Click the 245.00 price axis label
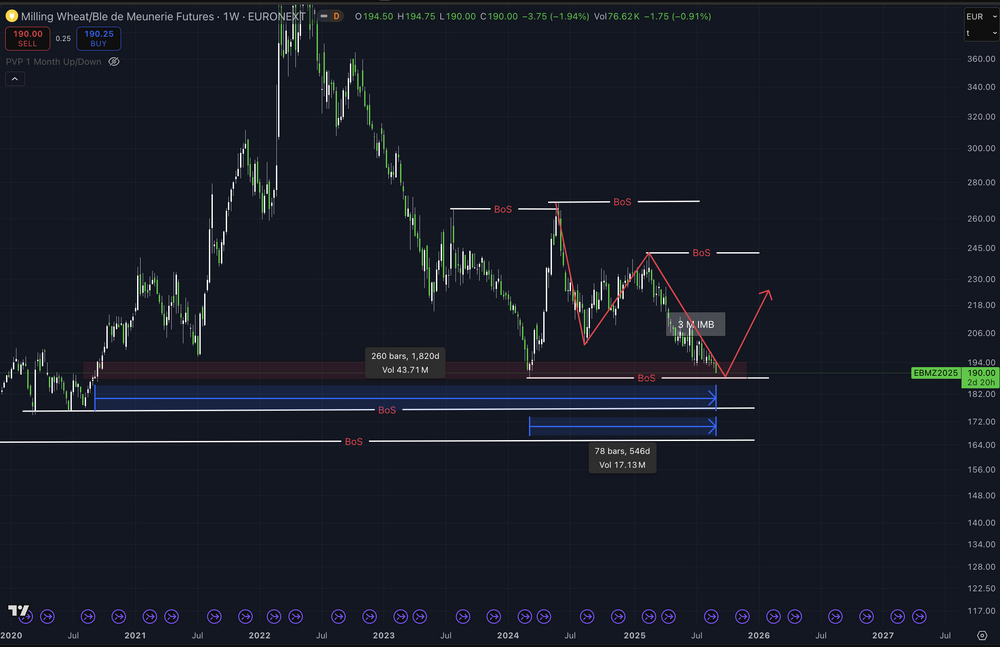Viewport: 1000px width, 647px height. click(981, 248)
